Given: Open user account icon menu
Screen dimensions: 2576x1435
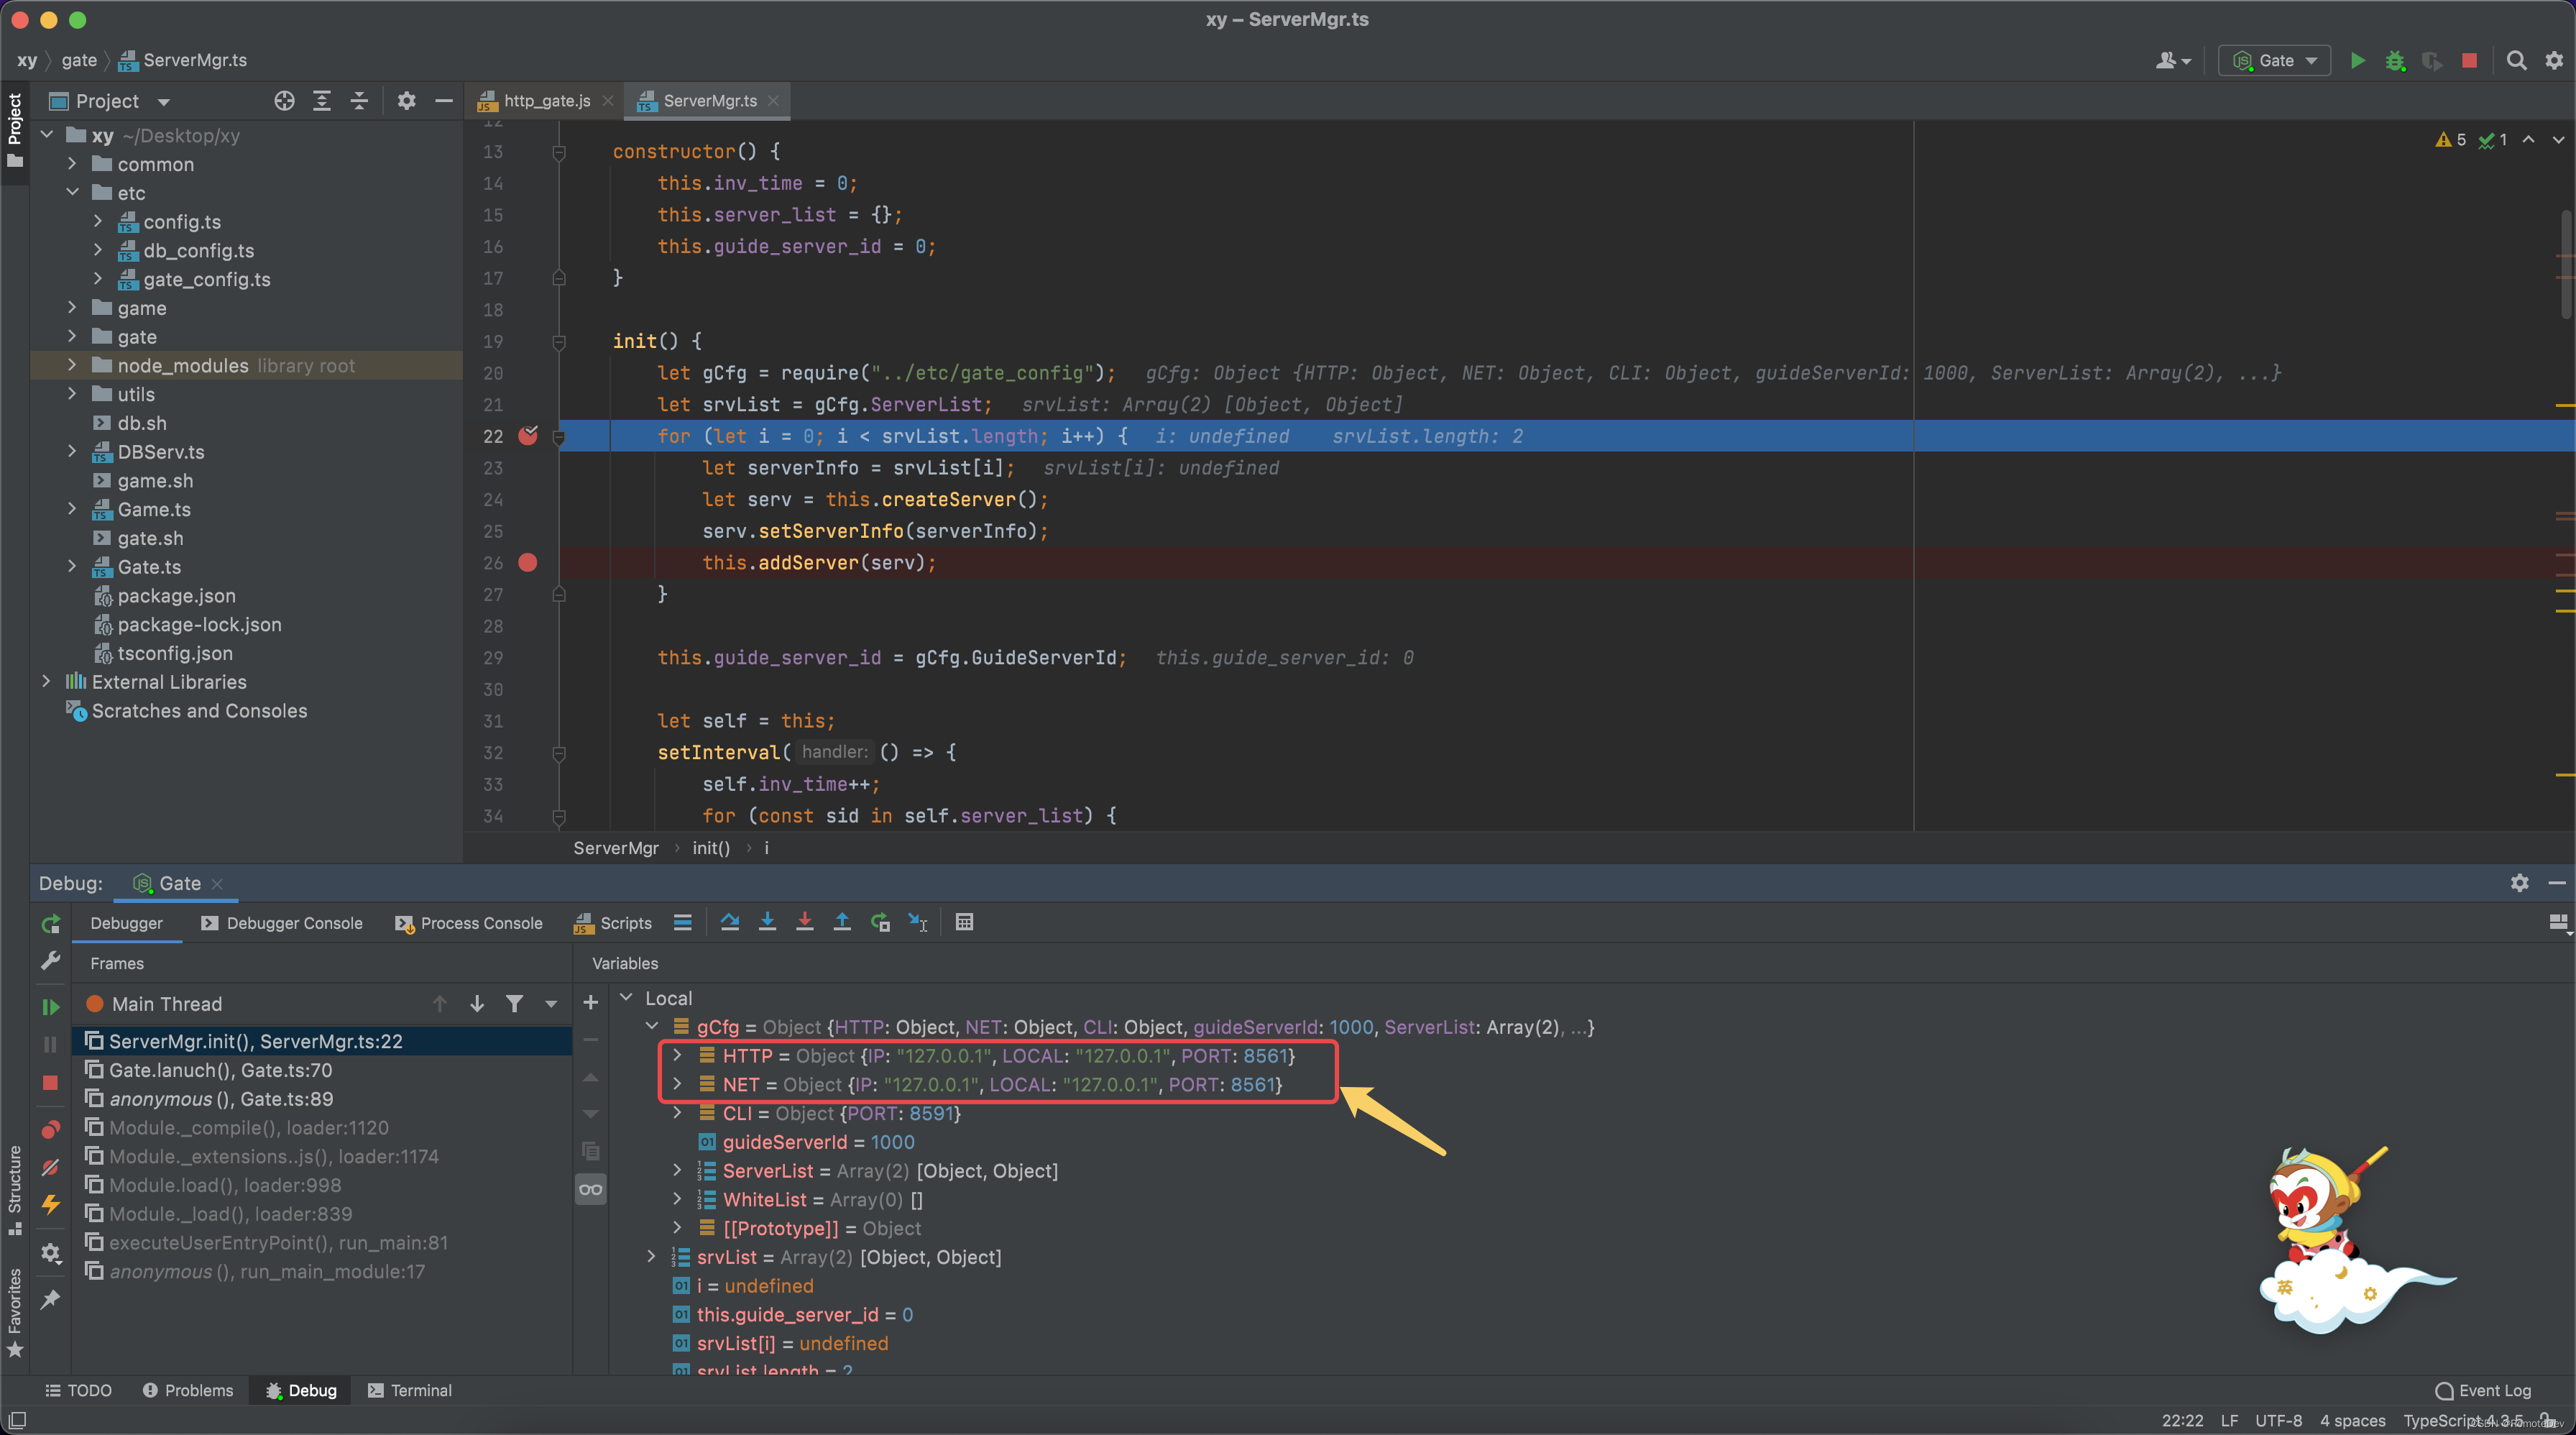Looking at the screenshot, I should point(2173,60).
